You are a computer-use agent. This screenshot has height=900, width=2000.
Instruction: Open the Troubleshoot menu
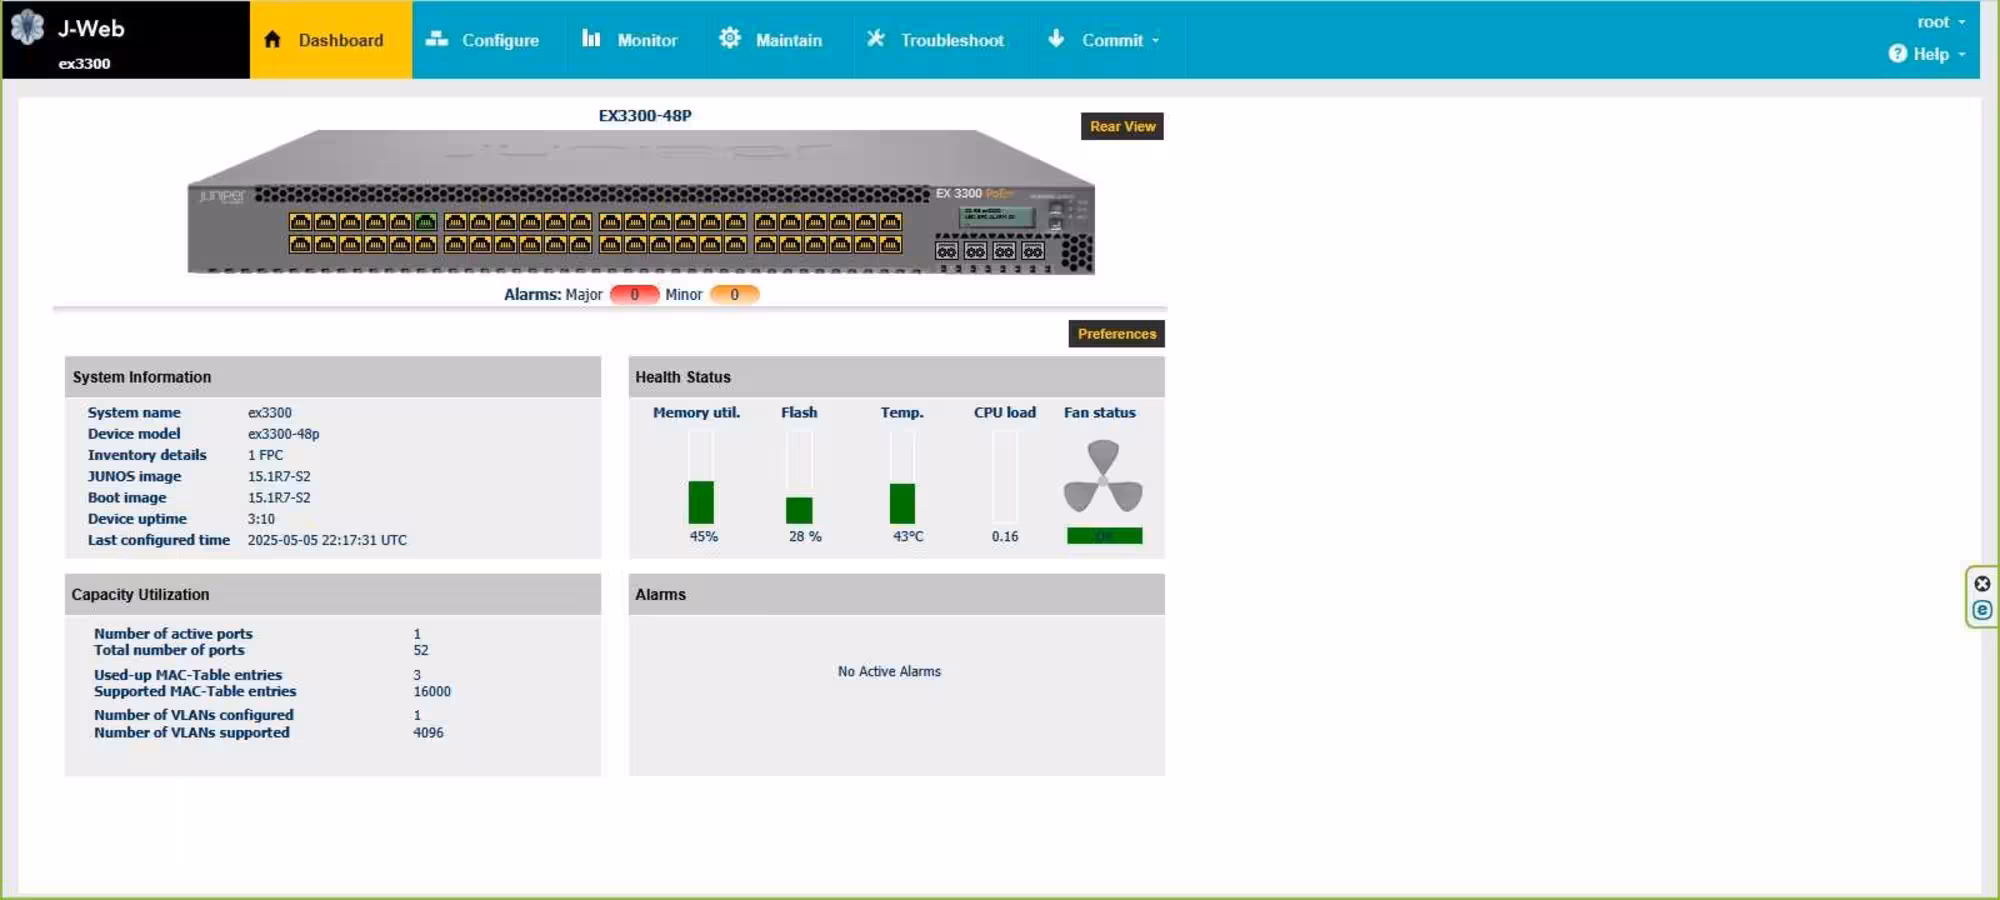pos(934,40)
